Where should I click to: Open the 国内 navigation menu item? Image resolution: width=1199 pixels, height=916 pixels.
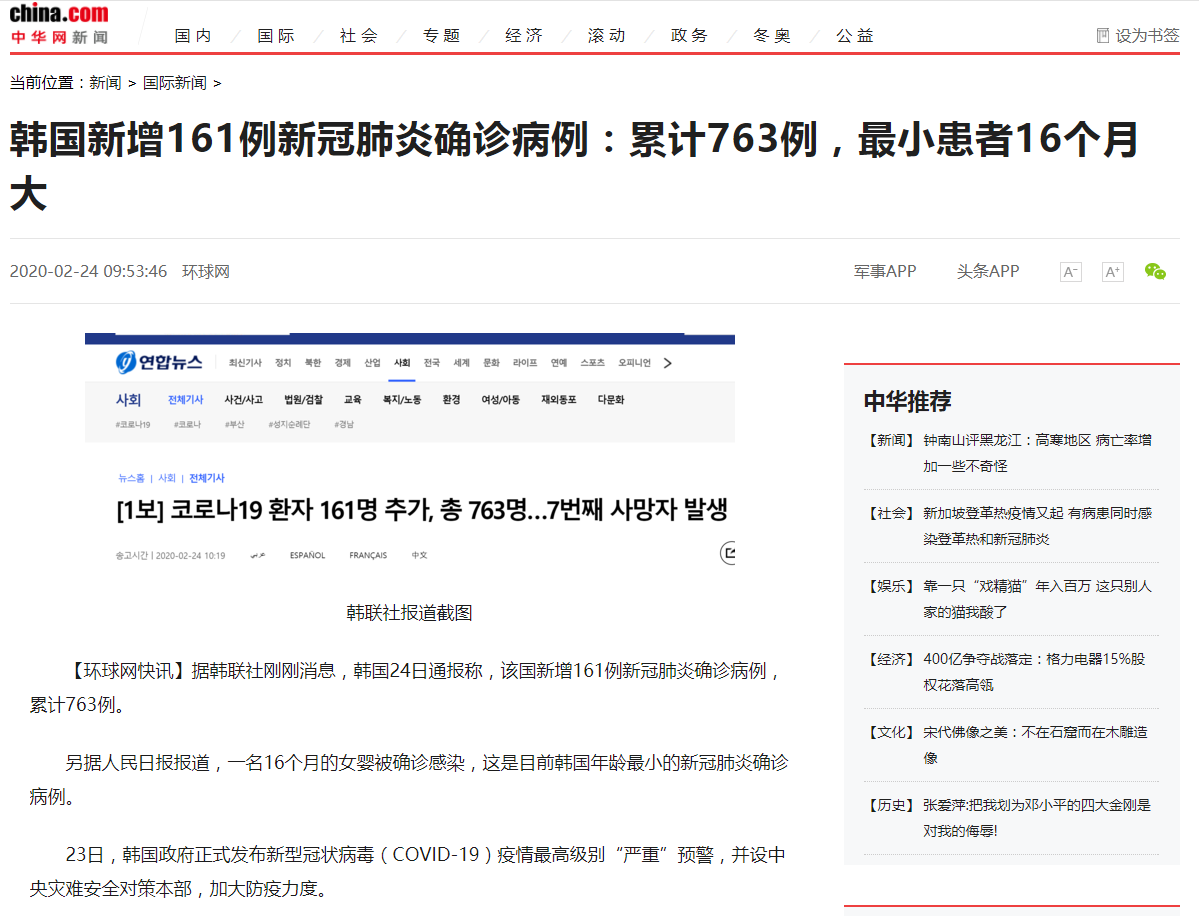click(193, 35)
